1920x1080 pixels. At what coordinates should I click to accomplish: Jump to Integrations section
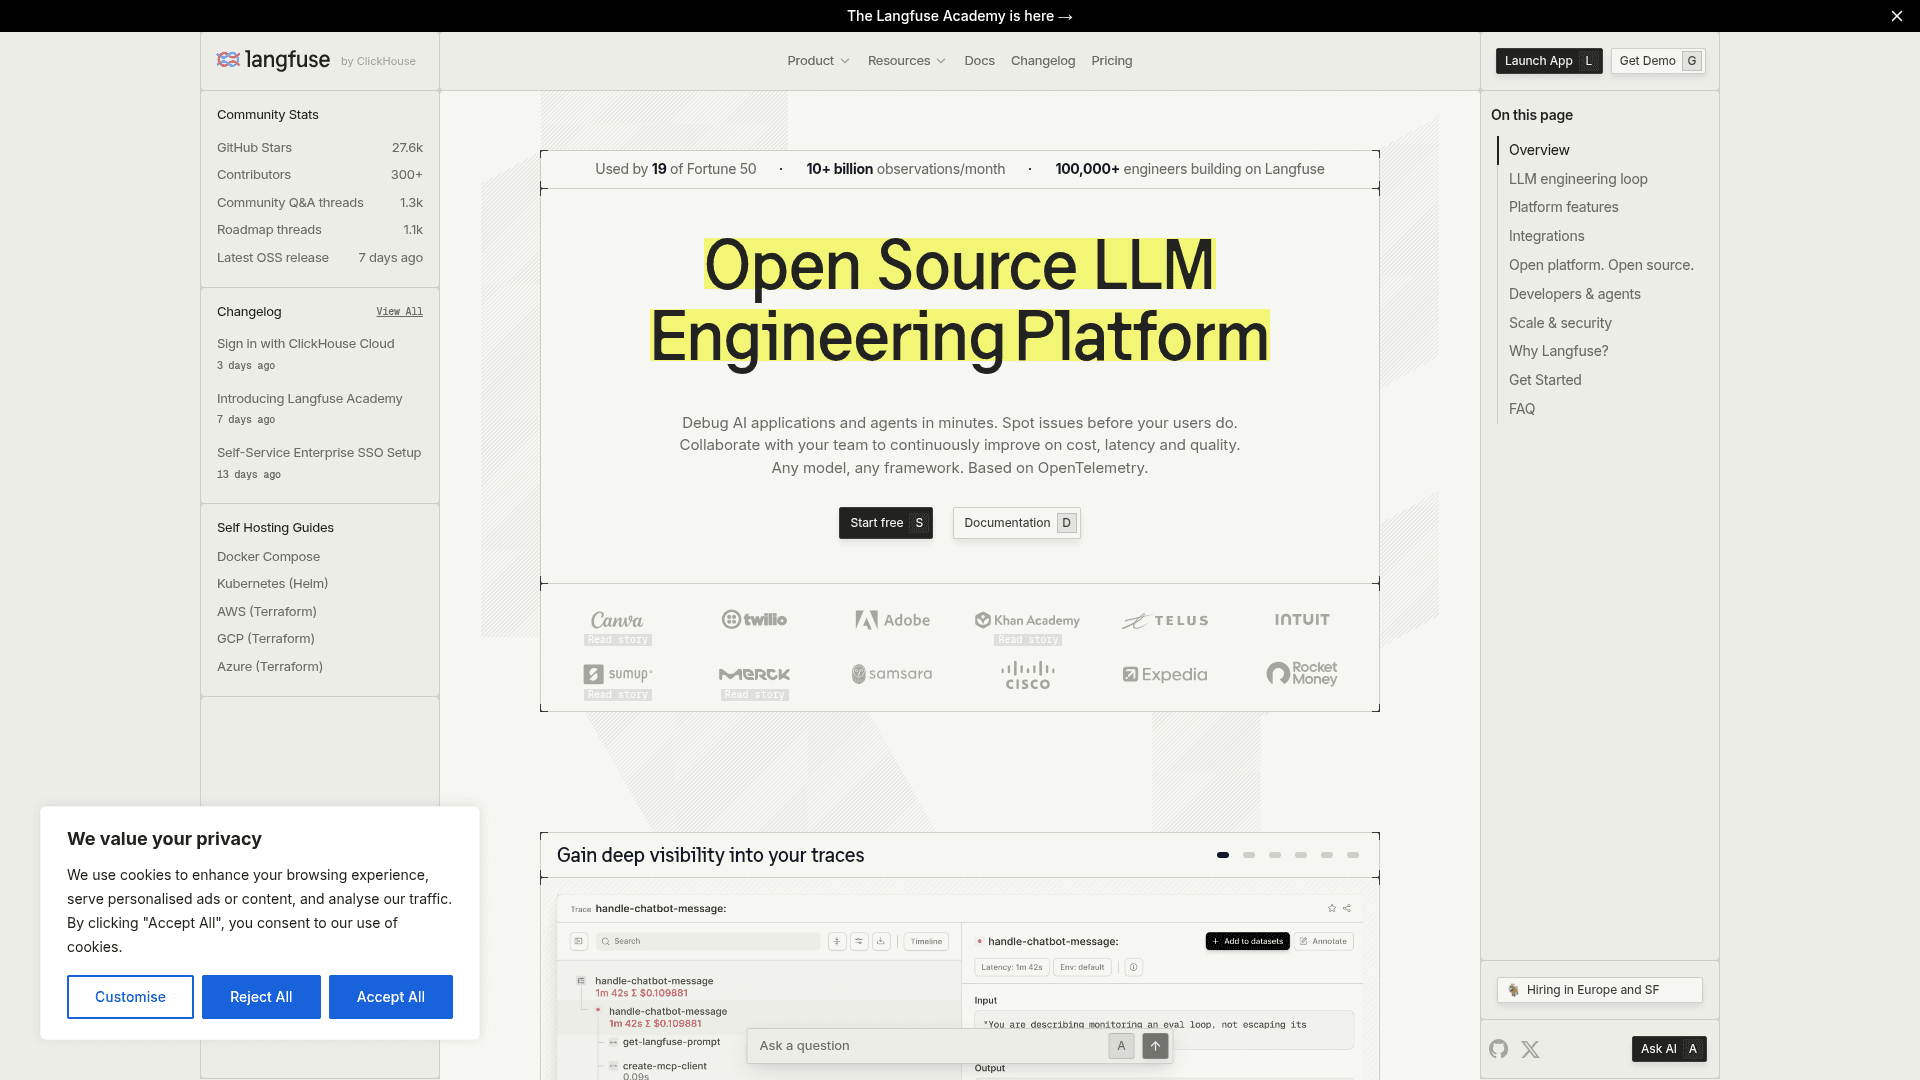tap(1546, 236)
